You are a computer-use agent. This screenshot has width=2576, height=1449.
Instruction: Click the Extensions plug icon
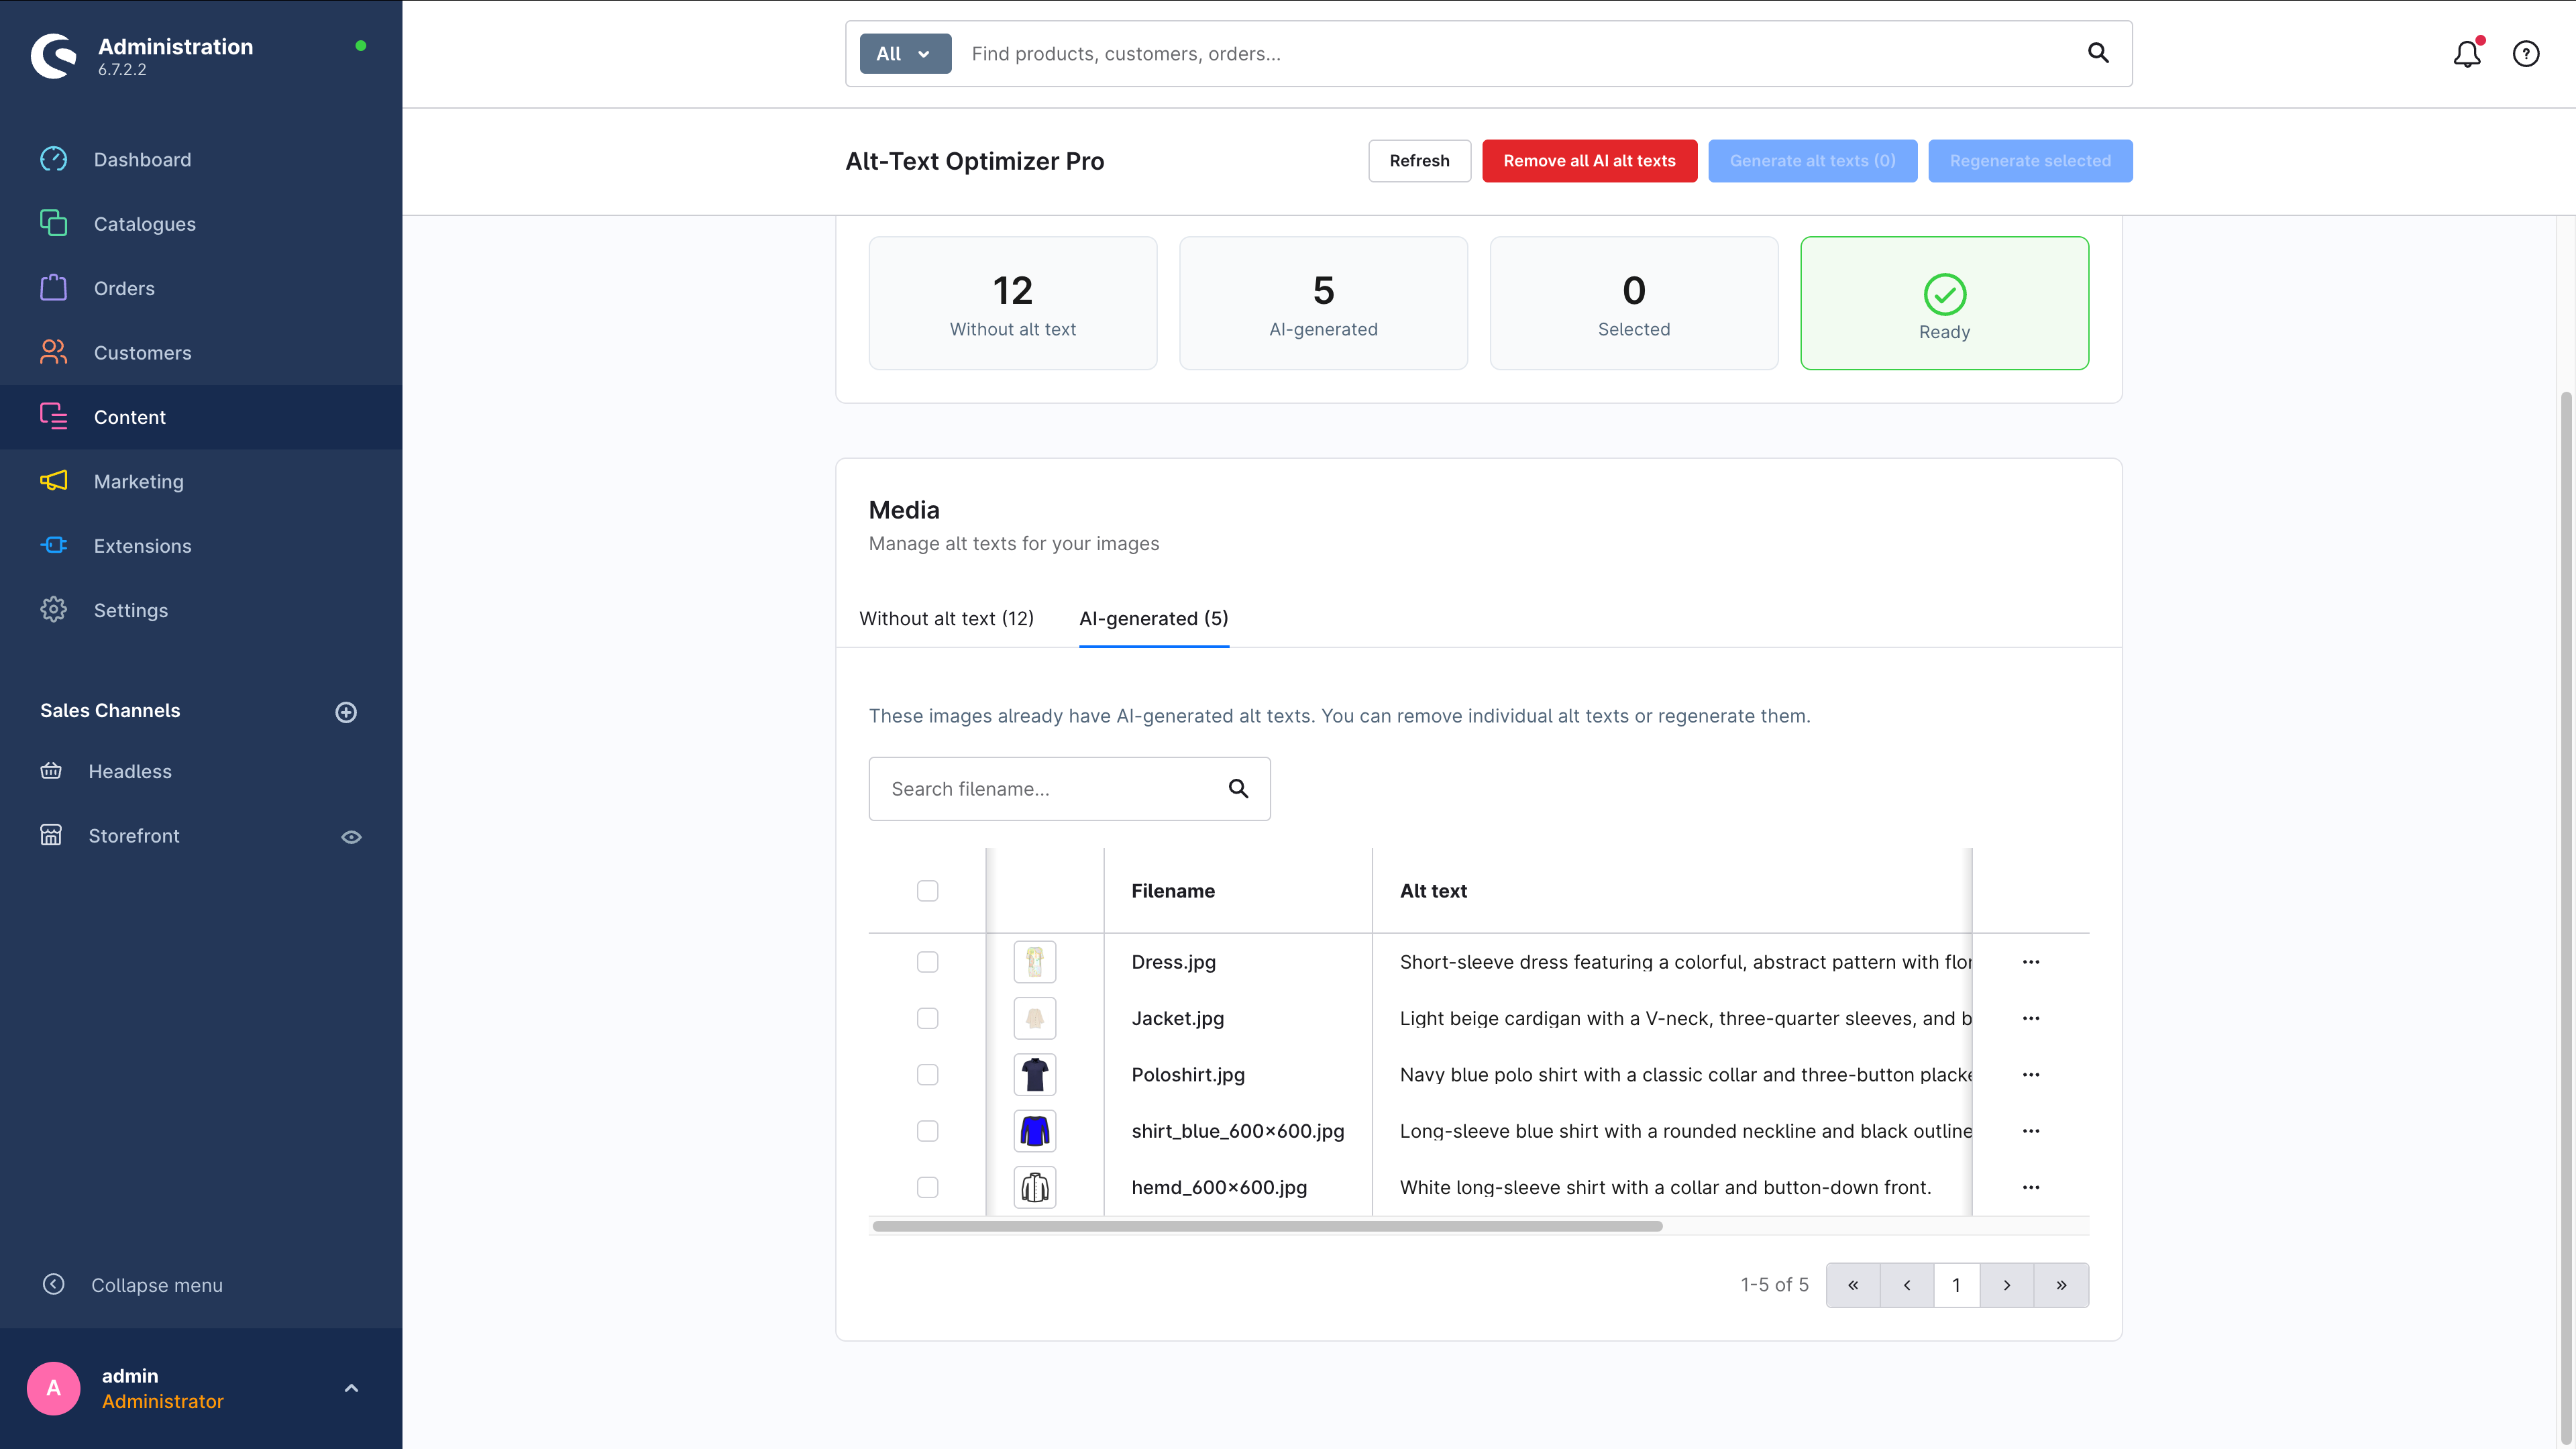point(54,545)
